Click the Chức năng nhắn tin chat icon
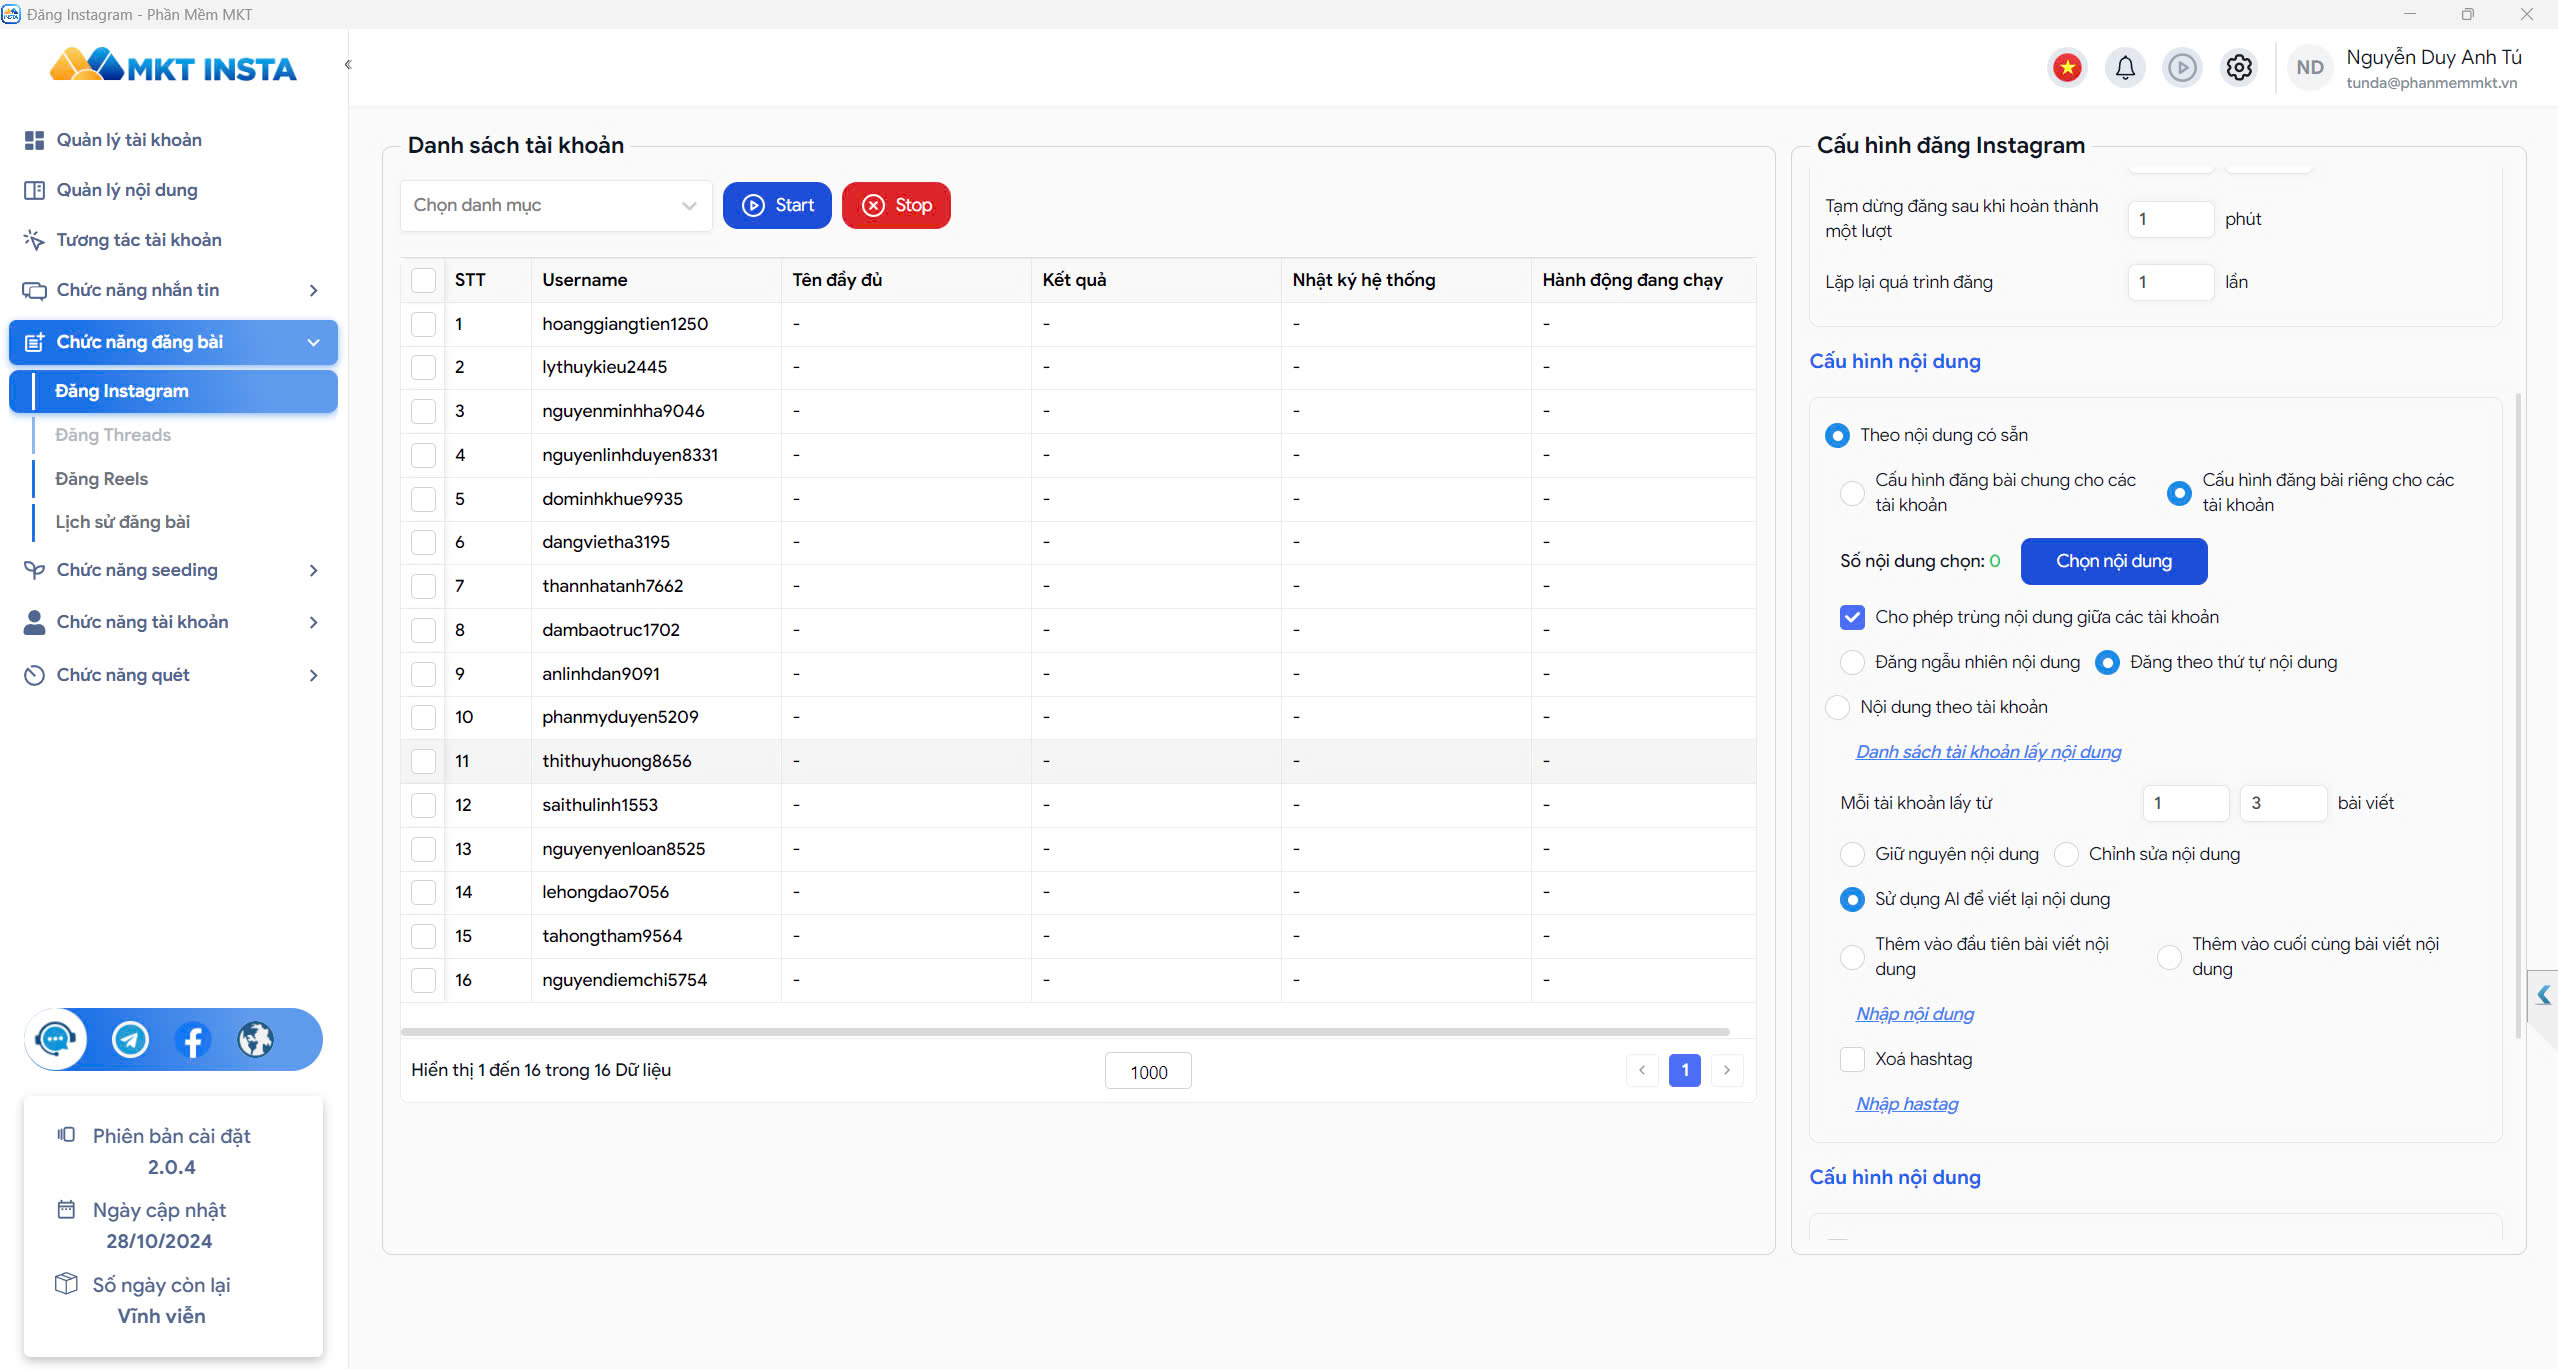This screenshot has width=2558, height=1369. point(34,290)
